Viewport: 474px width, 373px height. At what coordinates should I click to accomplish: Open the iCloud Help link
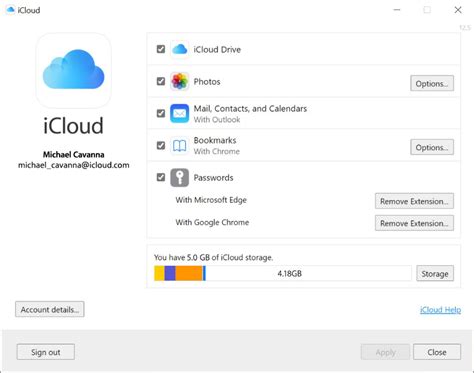[x=440, y=310]
